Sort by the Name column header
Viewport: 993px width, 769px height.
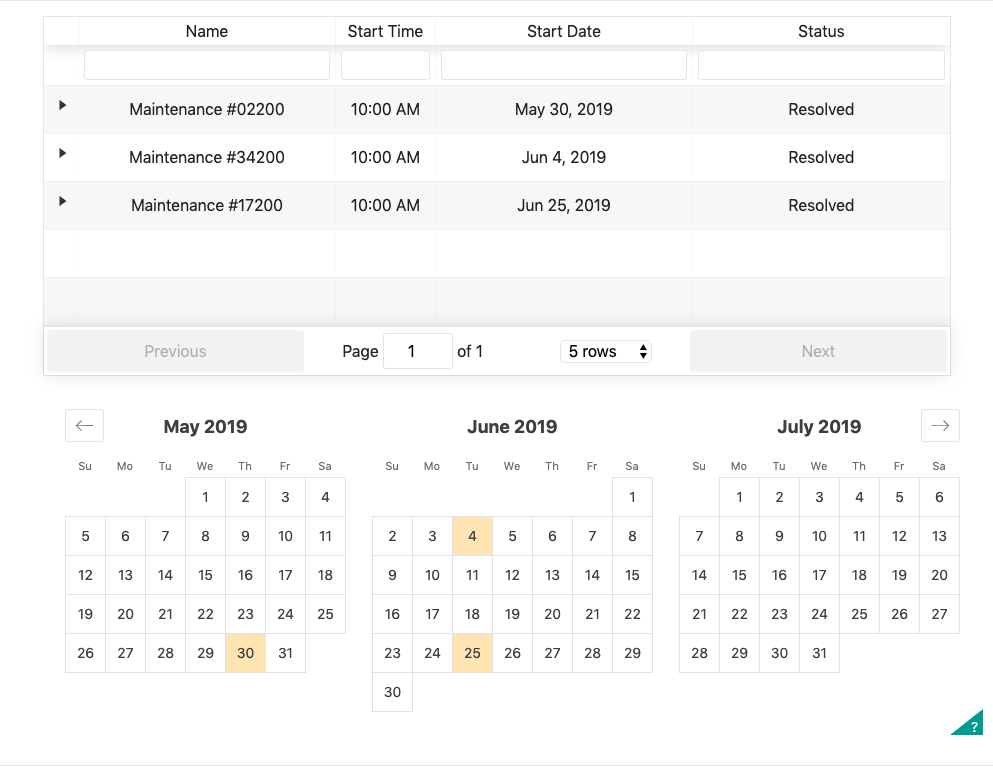(x=207, y=31)
